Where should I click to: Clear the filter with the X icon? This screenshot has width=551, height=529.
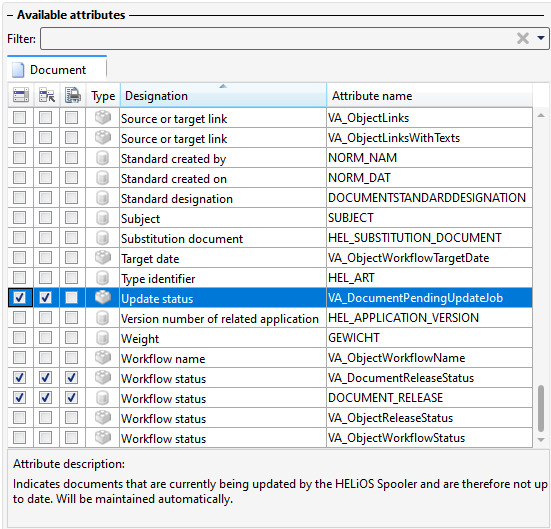coord(523,38)
